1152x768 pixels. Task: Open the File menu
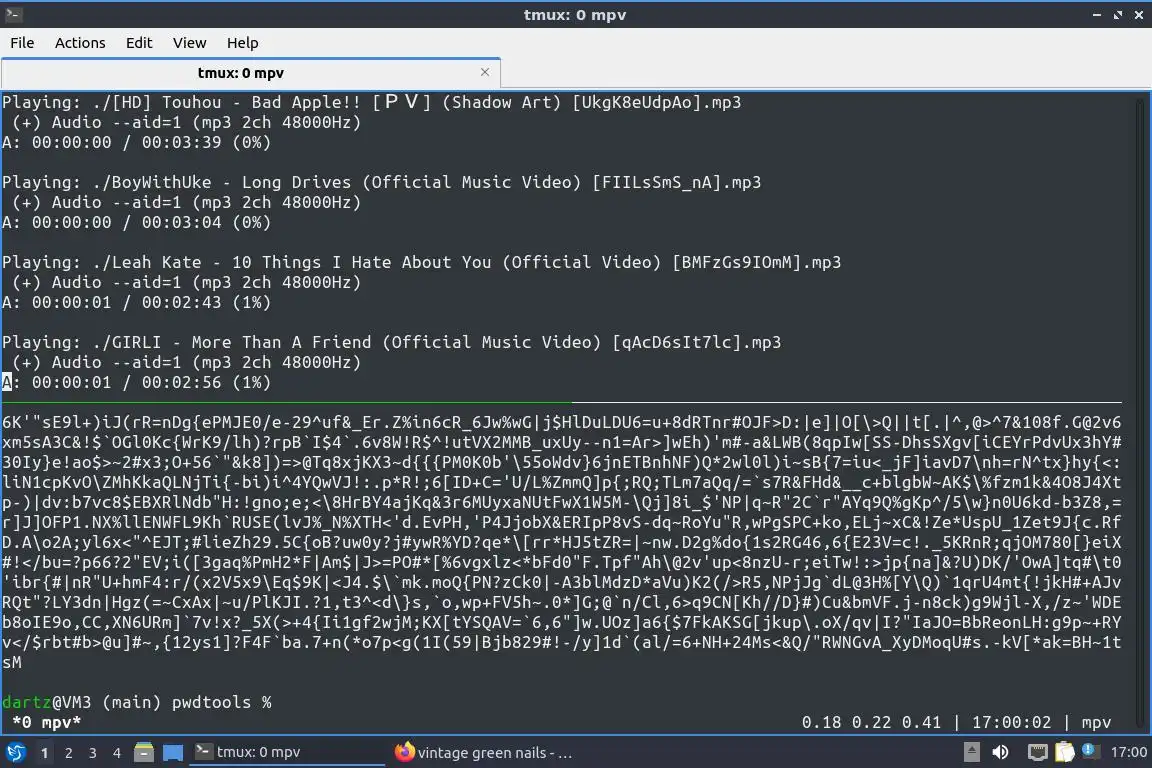point(22,43)
